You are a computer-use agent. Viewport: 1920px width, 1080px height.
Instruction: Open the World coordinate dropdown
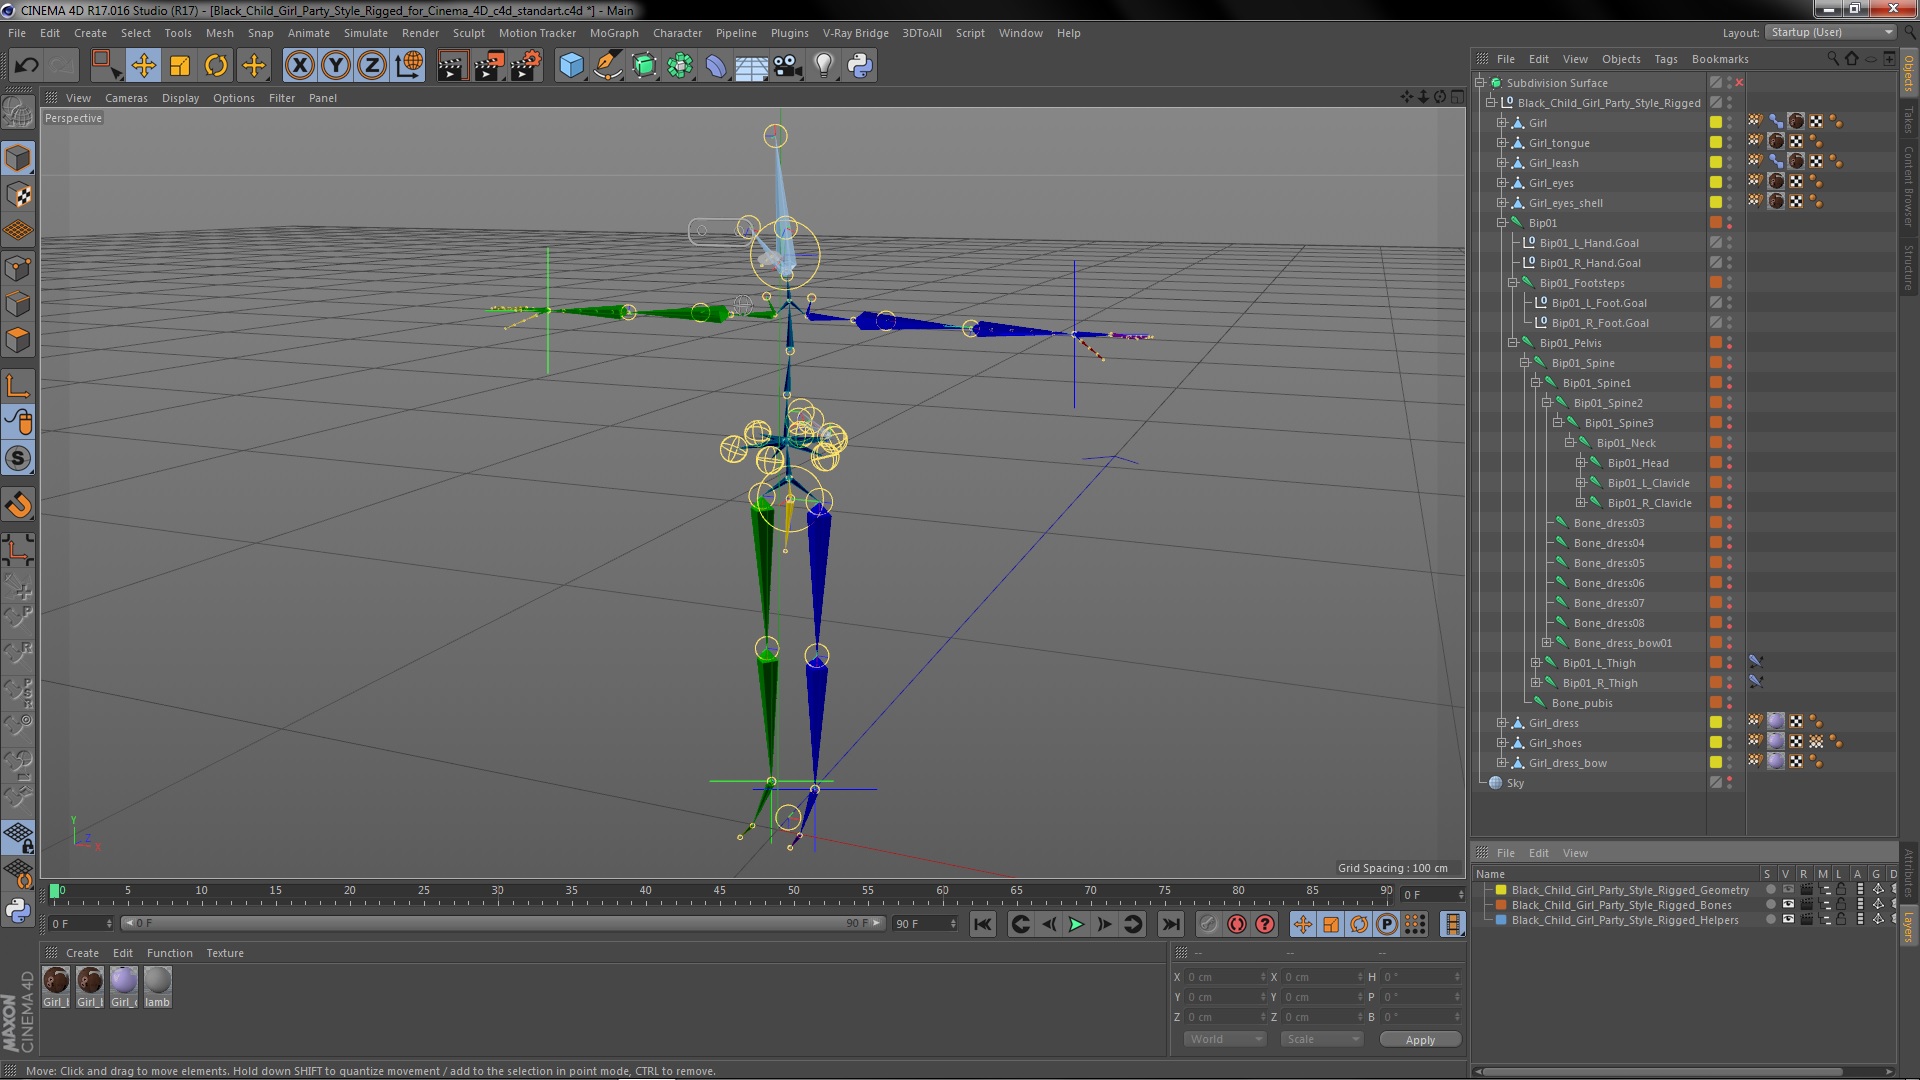coord(1226,1039)
